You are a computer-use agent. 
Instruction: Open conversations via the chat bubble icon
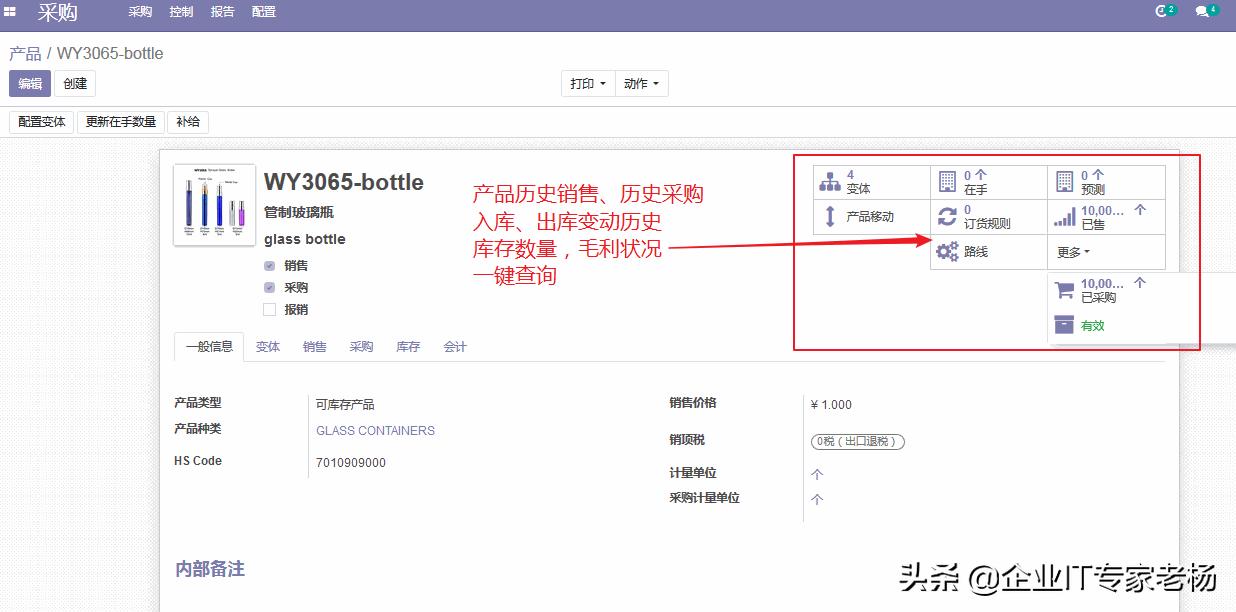(x=1203, y=11)
